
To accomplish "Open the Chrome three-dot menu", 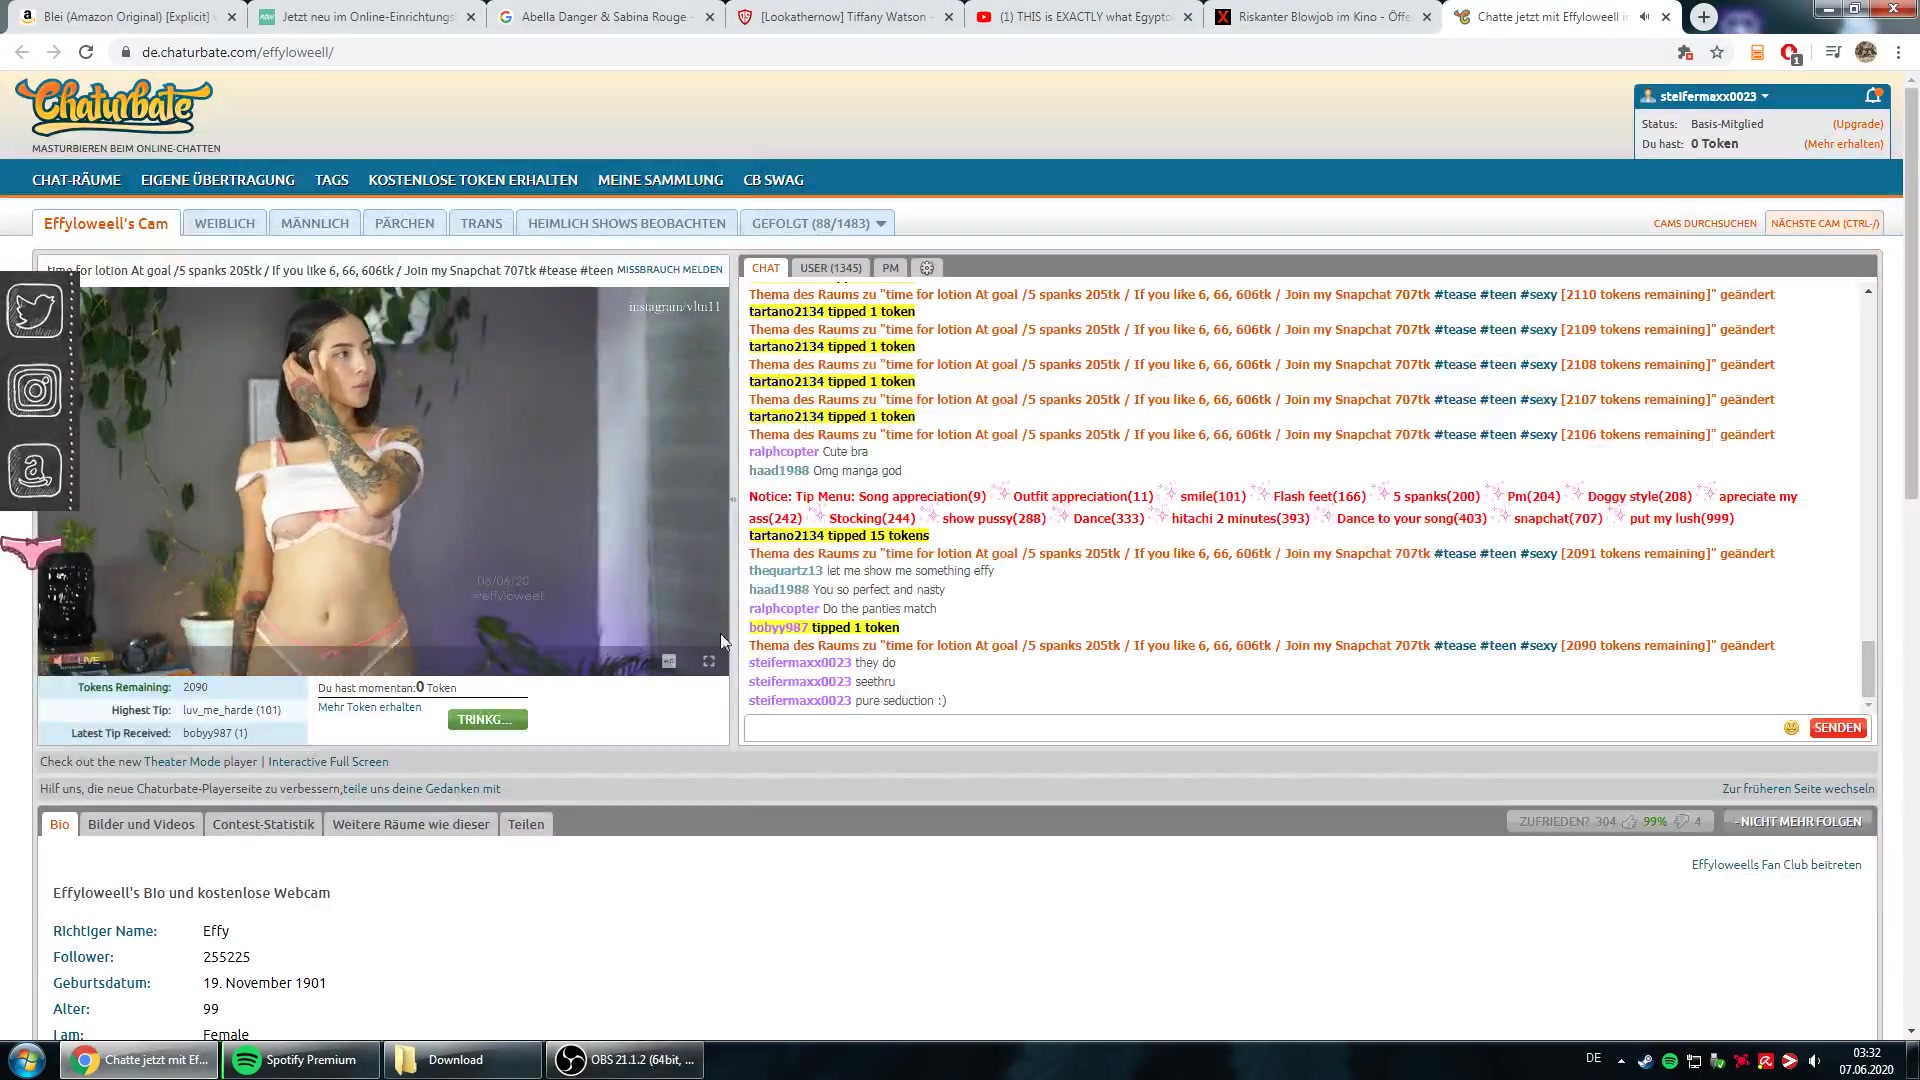I will point(1898,52).
